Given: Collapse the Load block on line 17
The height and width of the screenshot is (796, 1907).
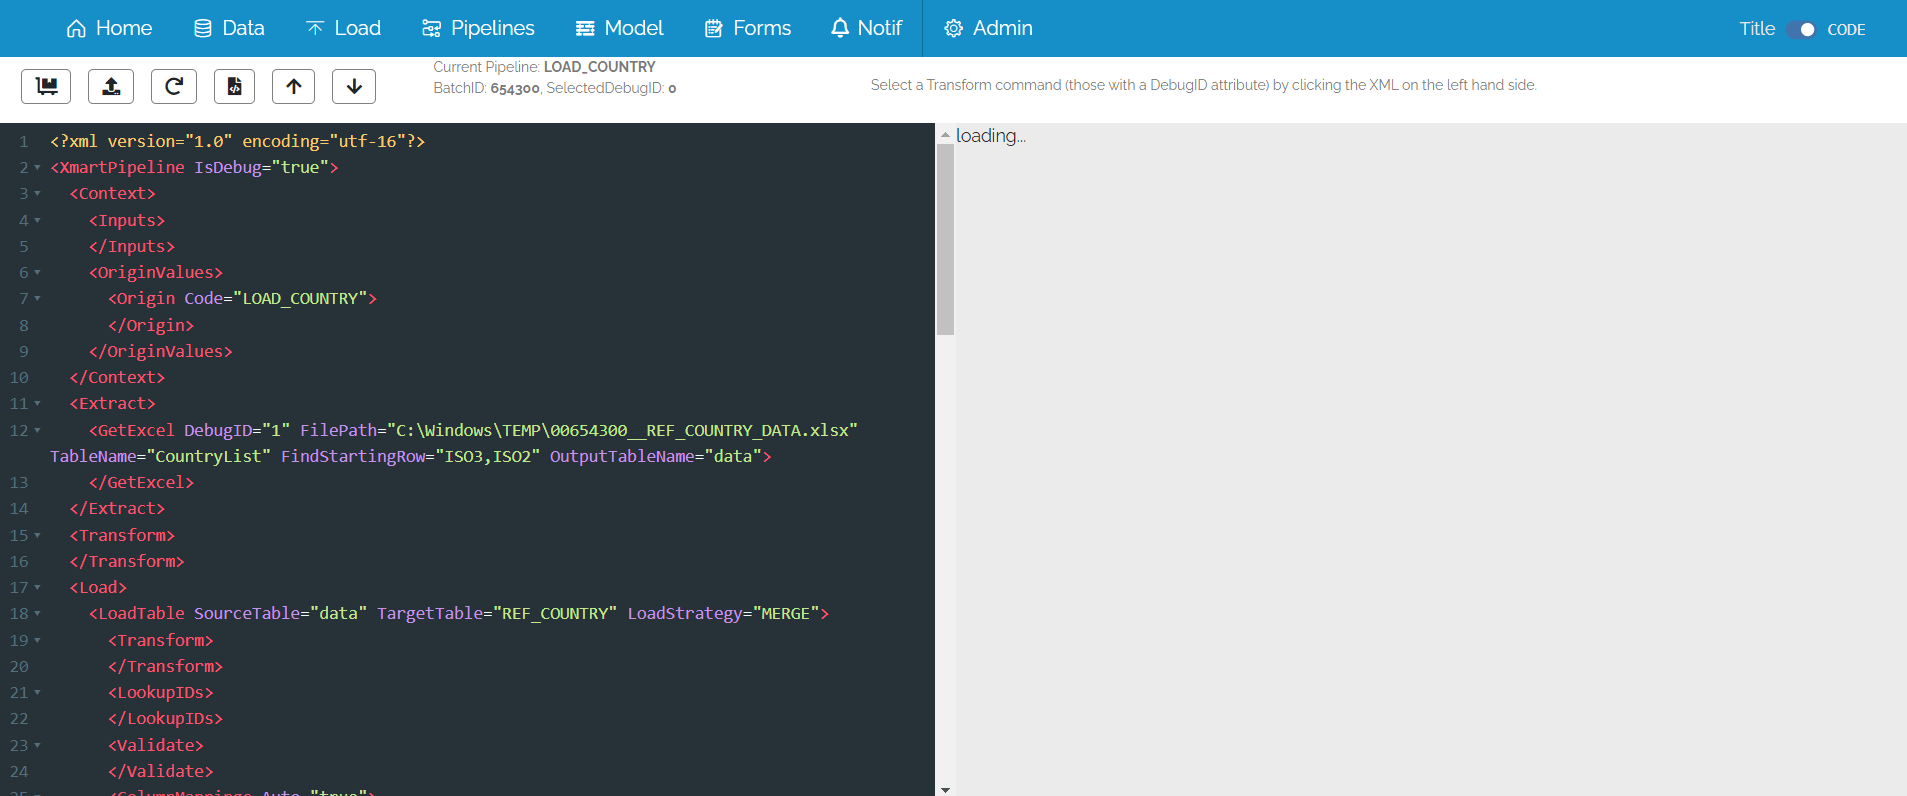Looking at the screenshot, I should [37, 588].
